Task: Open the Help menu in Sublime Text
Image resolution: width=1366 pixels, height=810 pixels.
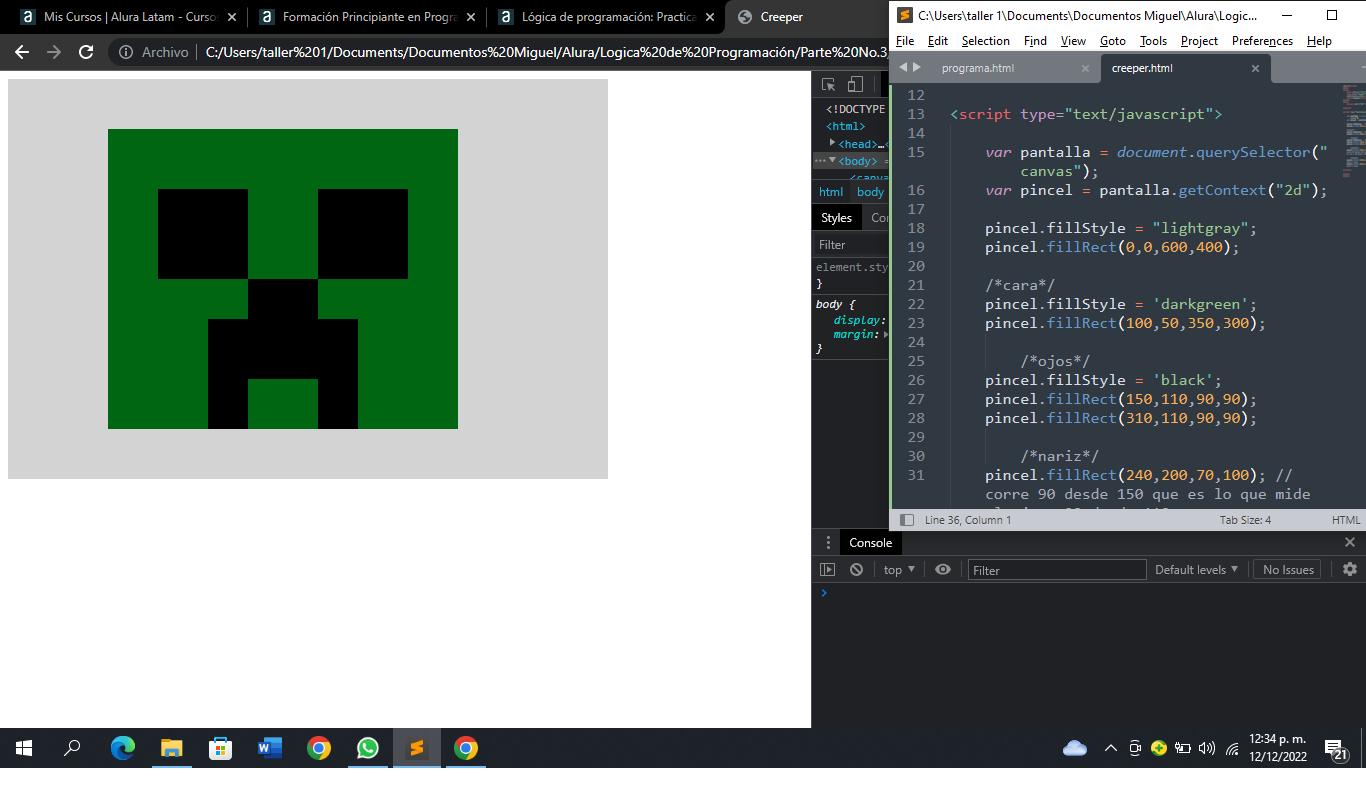Action: click(1319, 40)
